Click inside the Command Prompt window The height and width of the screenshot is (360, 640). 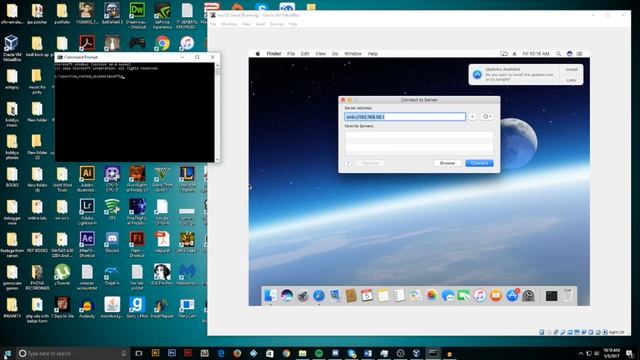tap(135, 112)
